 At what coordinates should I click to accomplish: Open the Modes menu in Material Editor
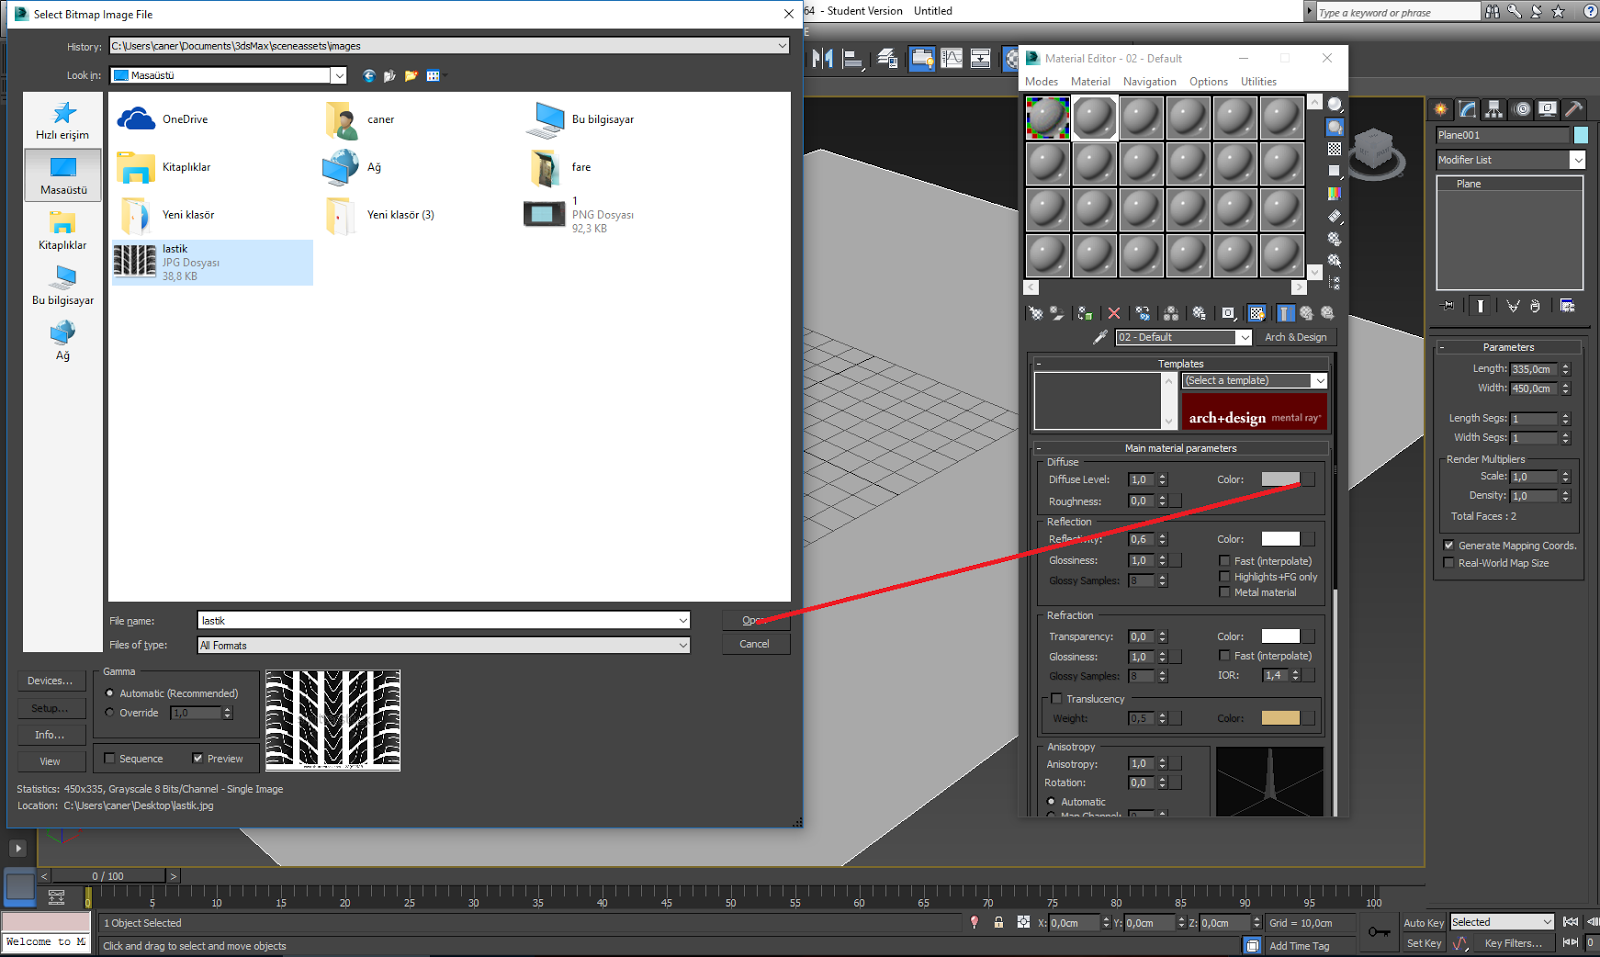click(1041, 82)
